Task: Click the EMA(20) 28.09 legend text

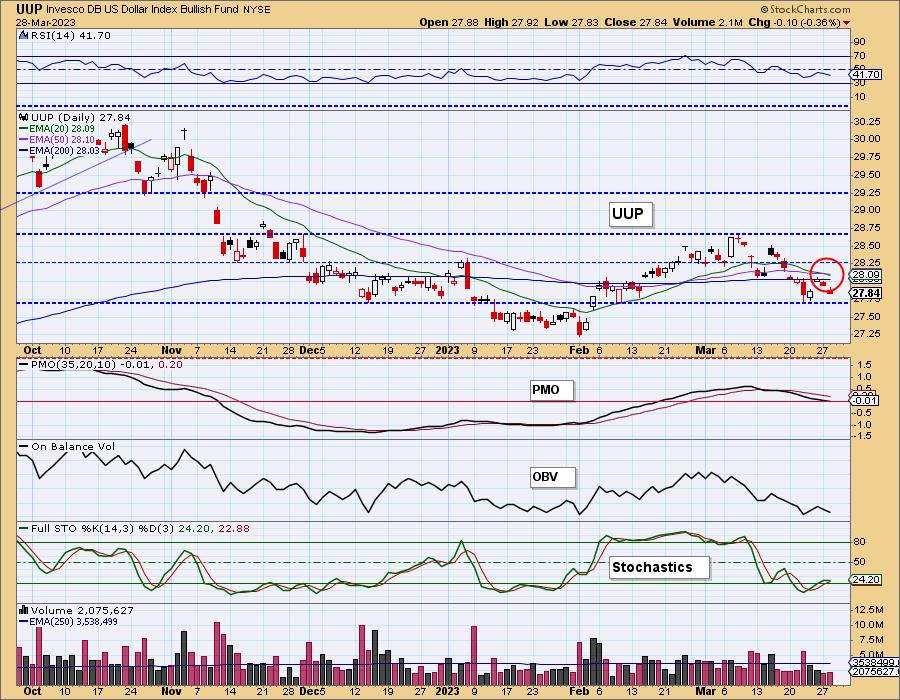Action: coord(61,129)
